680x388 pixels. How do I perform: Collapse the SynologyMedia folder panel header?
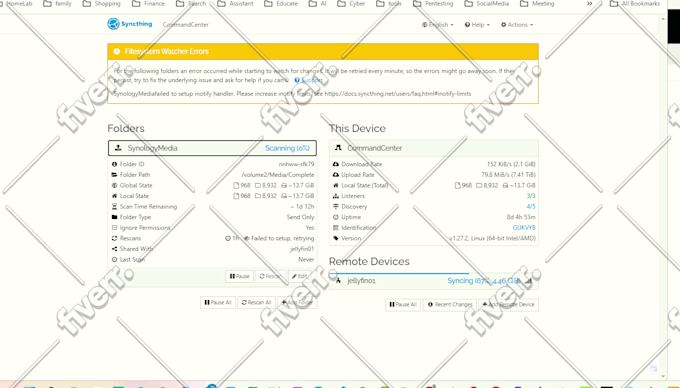click(212, 148)
